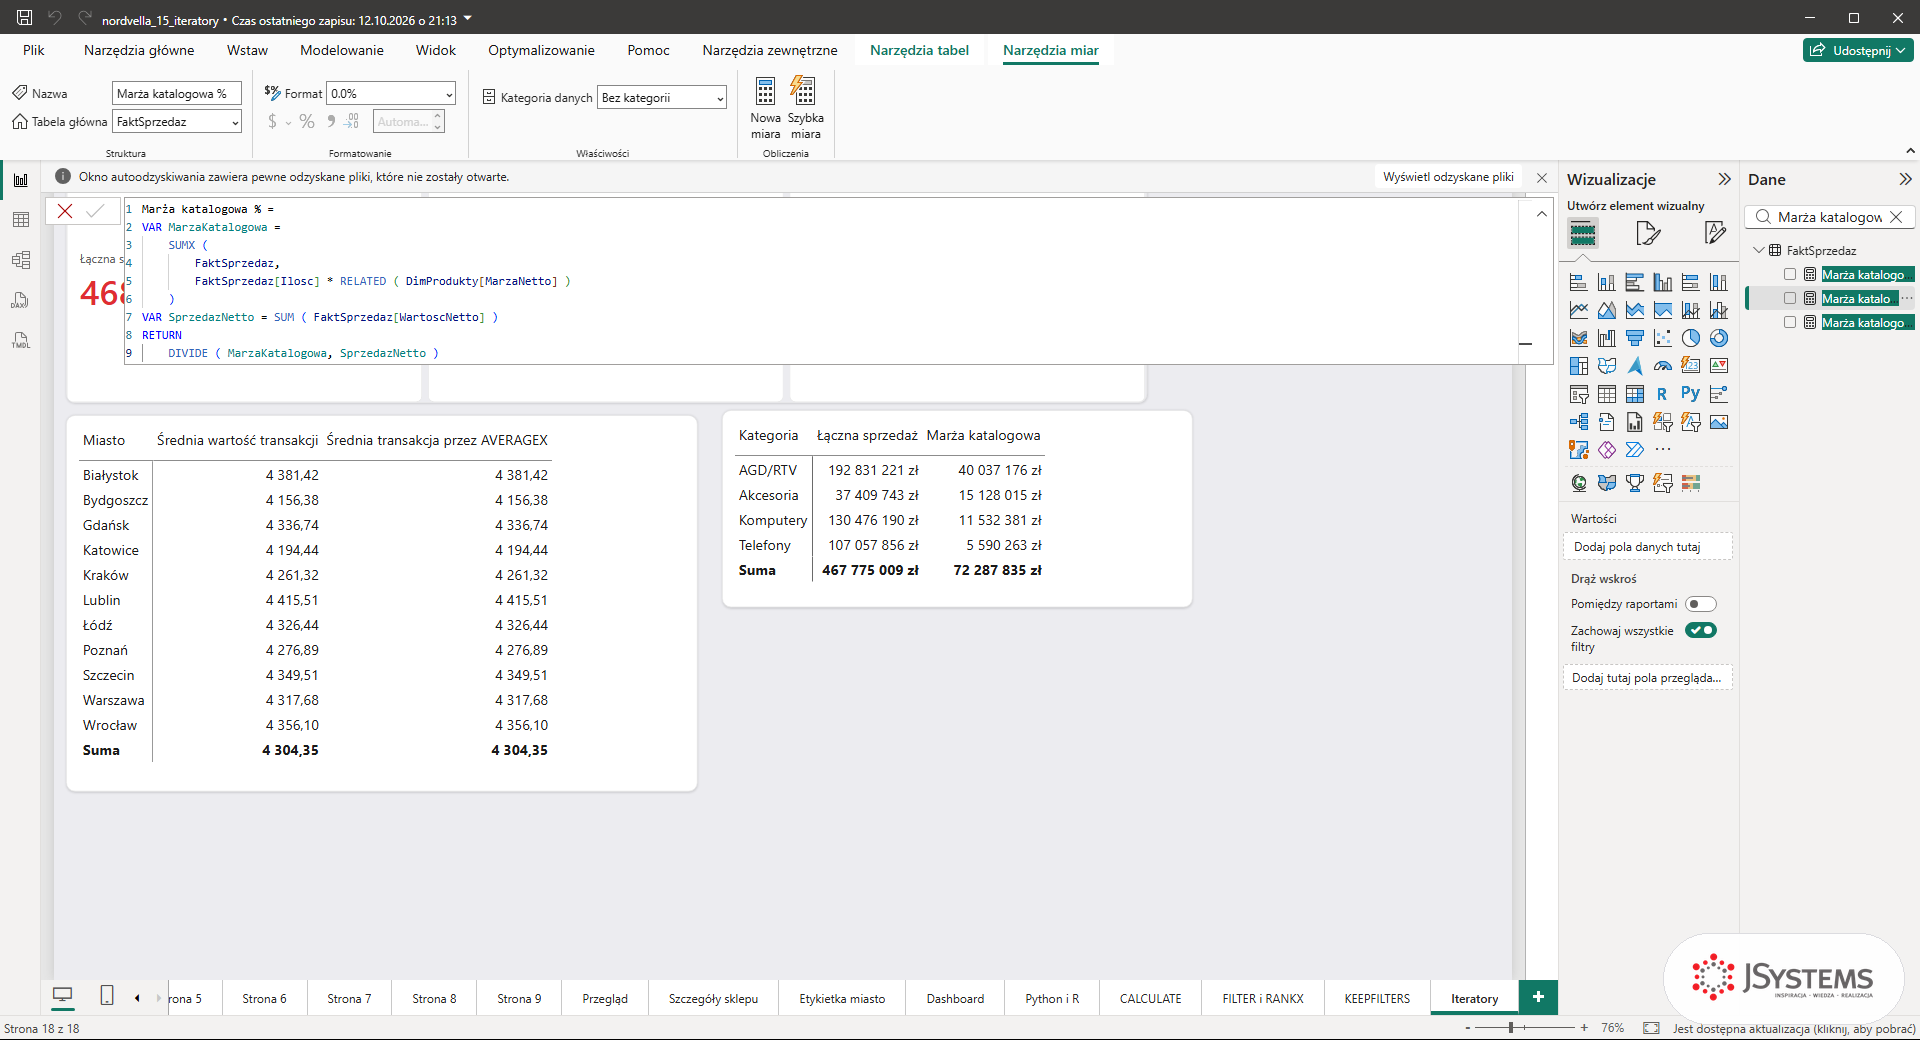This screenshot has height=1040, width=1920.
Task: Collapse formula bar with chevron
Action: (1541, 213)
